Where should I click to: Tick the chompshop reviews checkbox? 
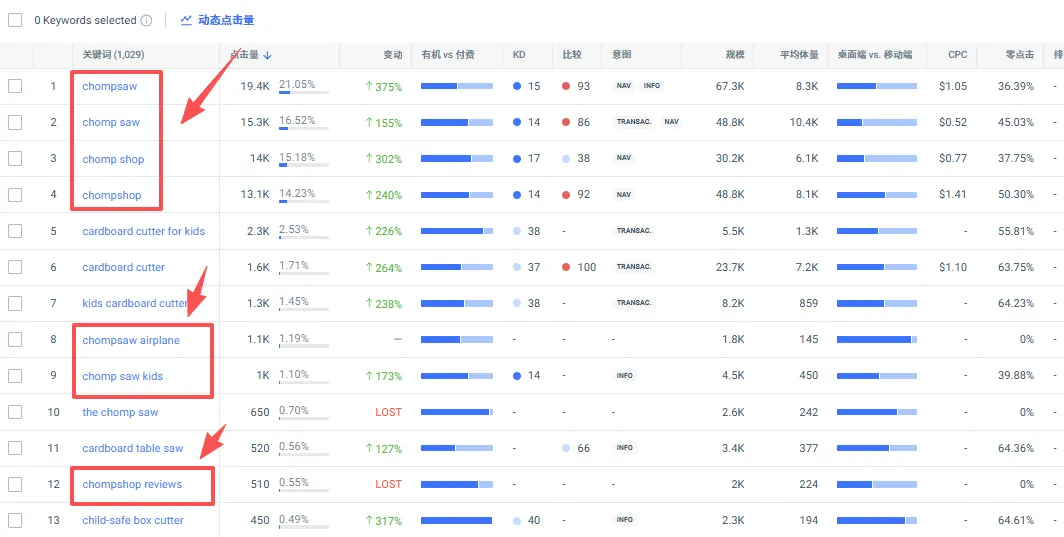pos(15,484)
